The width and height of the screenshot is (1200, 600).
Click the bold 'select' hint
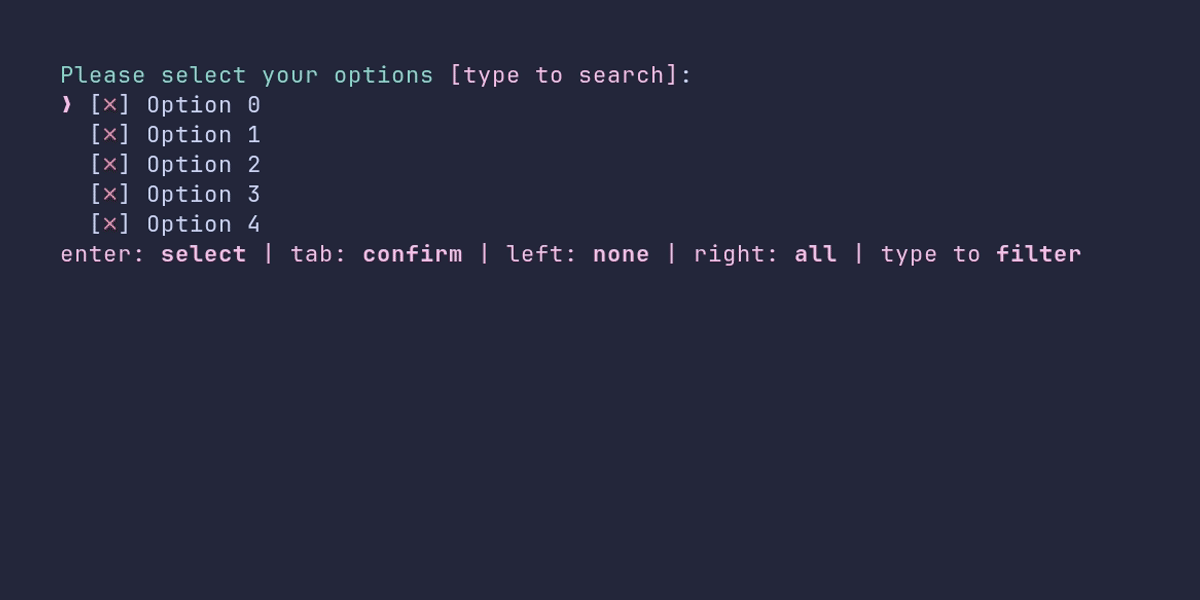(204, 254)
